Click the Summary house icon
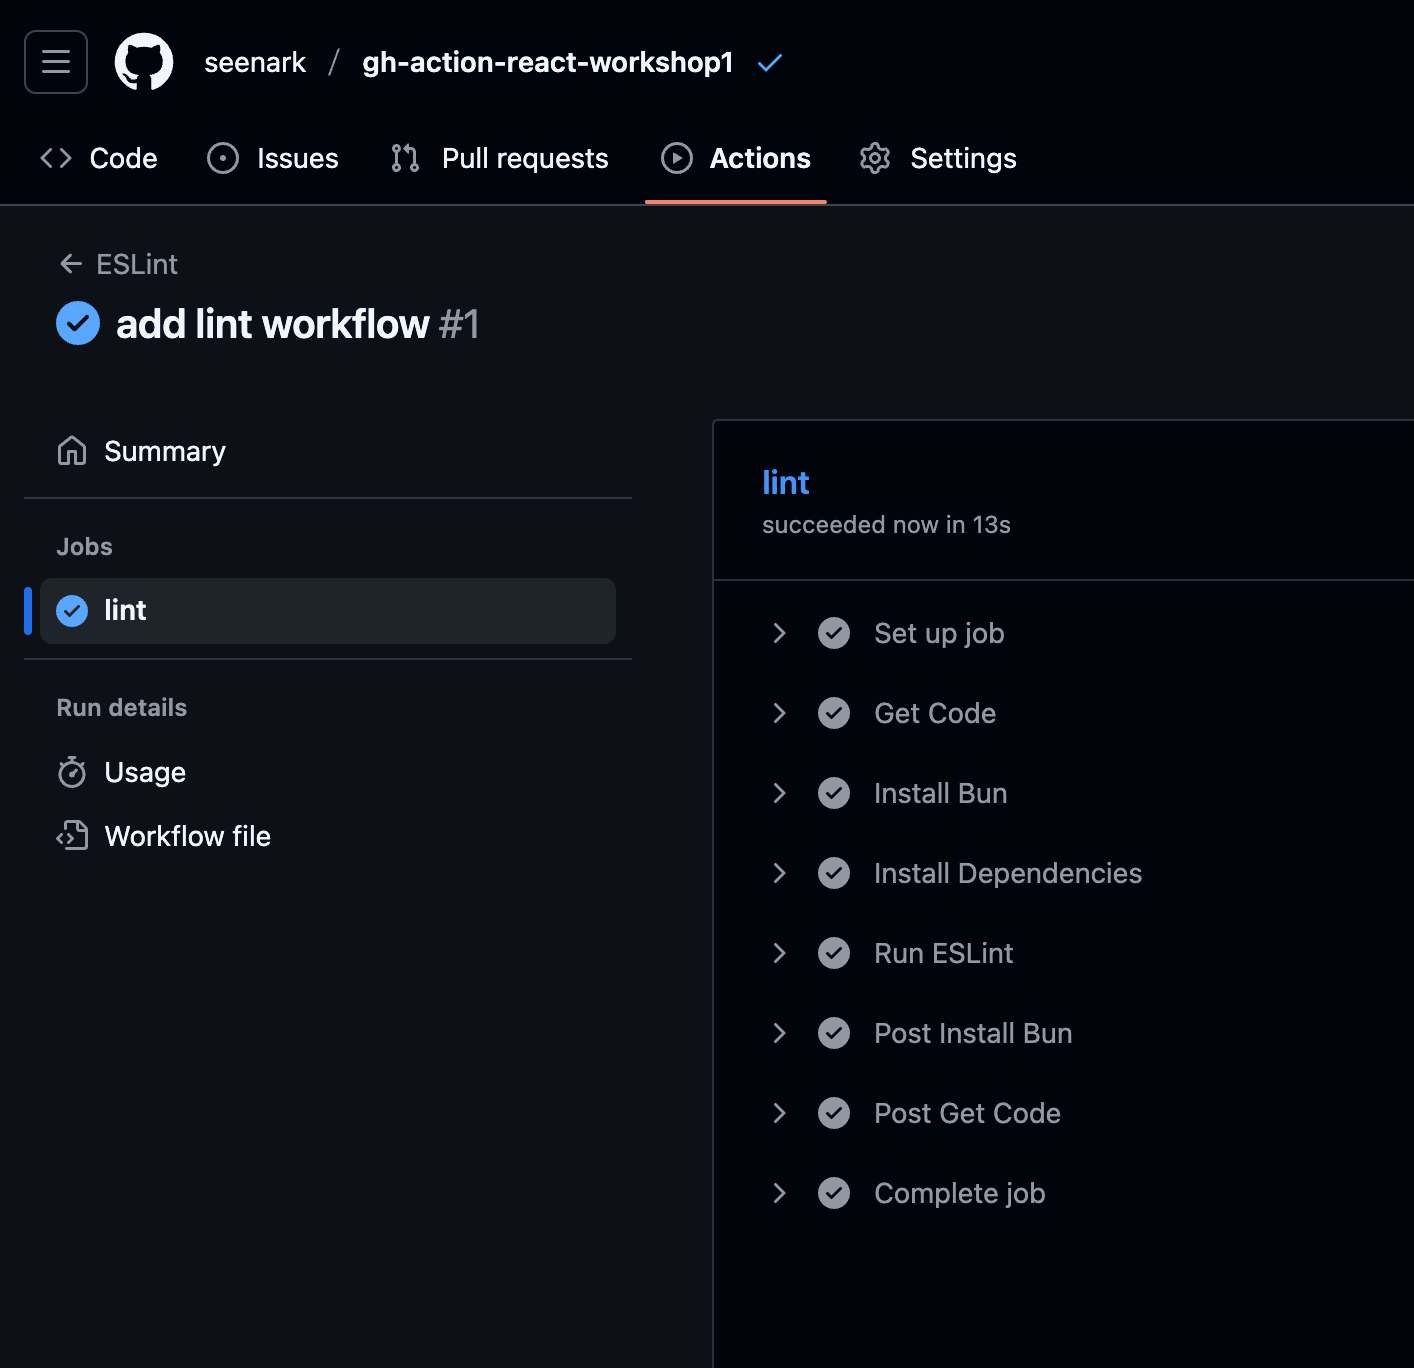Screen dimensions: 1414x1368 coord(72,451)
